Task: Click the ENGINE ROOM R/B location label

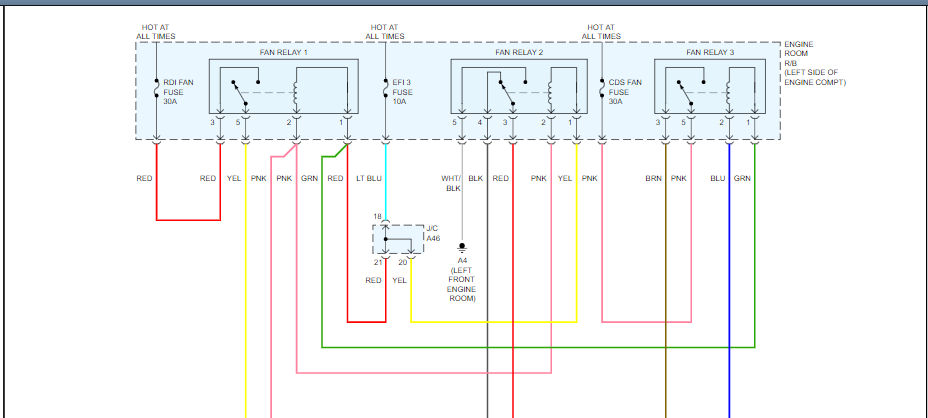Action: (815, 63)
